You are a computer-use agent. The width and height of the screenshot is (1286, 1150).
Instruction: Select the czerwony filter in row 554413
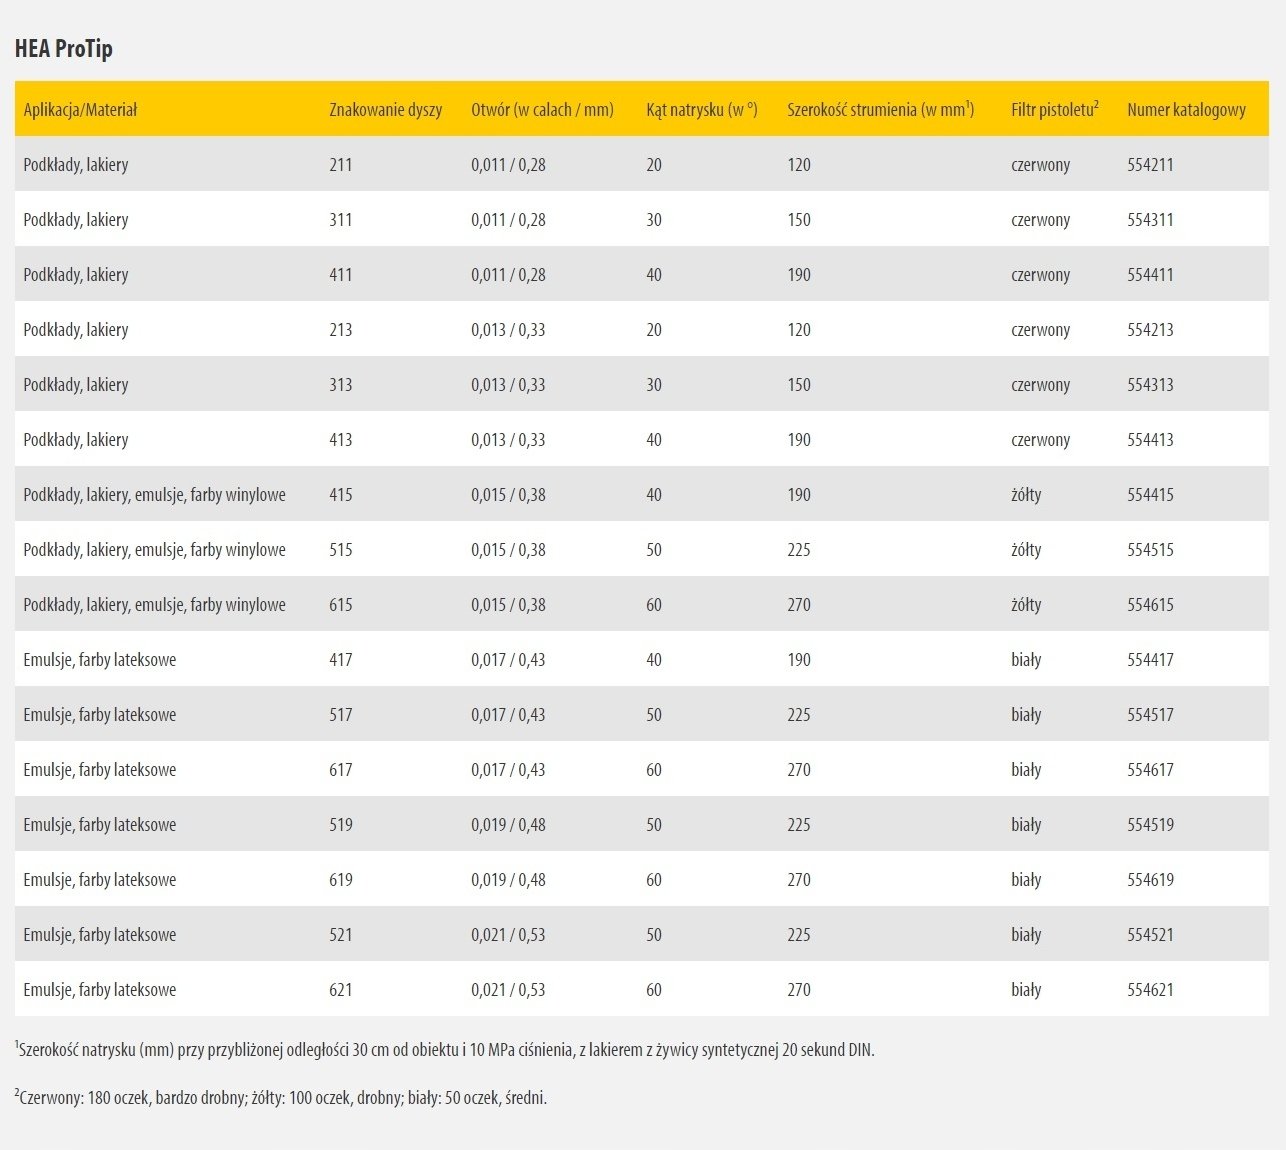click(1040, 440)
